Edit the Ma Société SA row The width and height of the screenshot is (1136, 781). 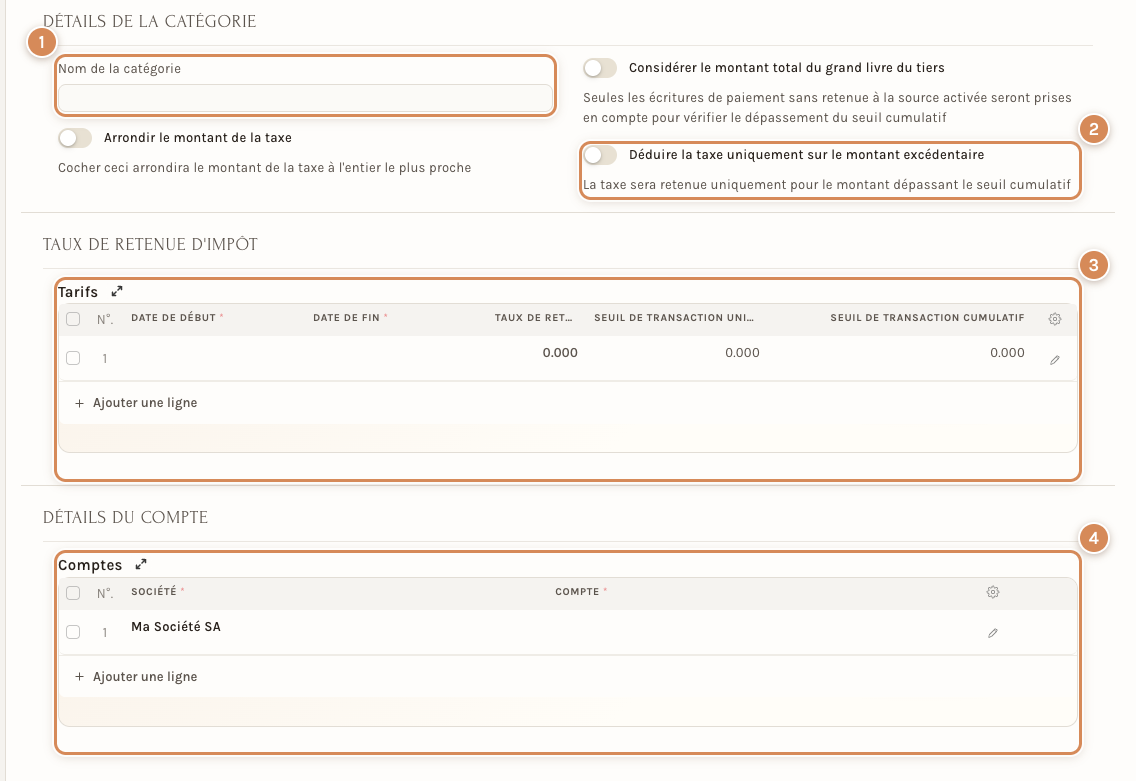[993, 632]
